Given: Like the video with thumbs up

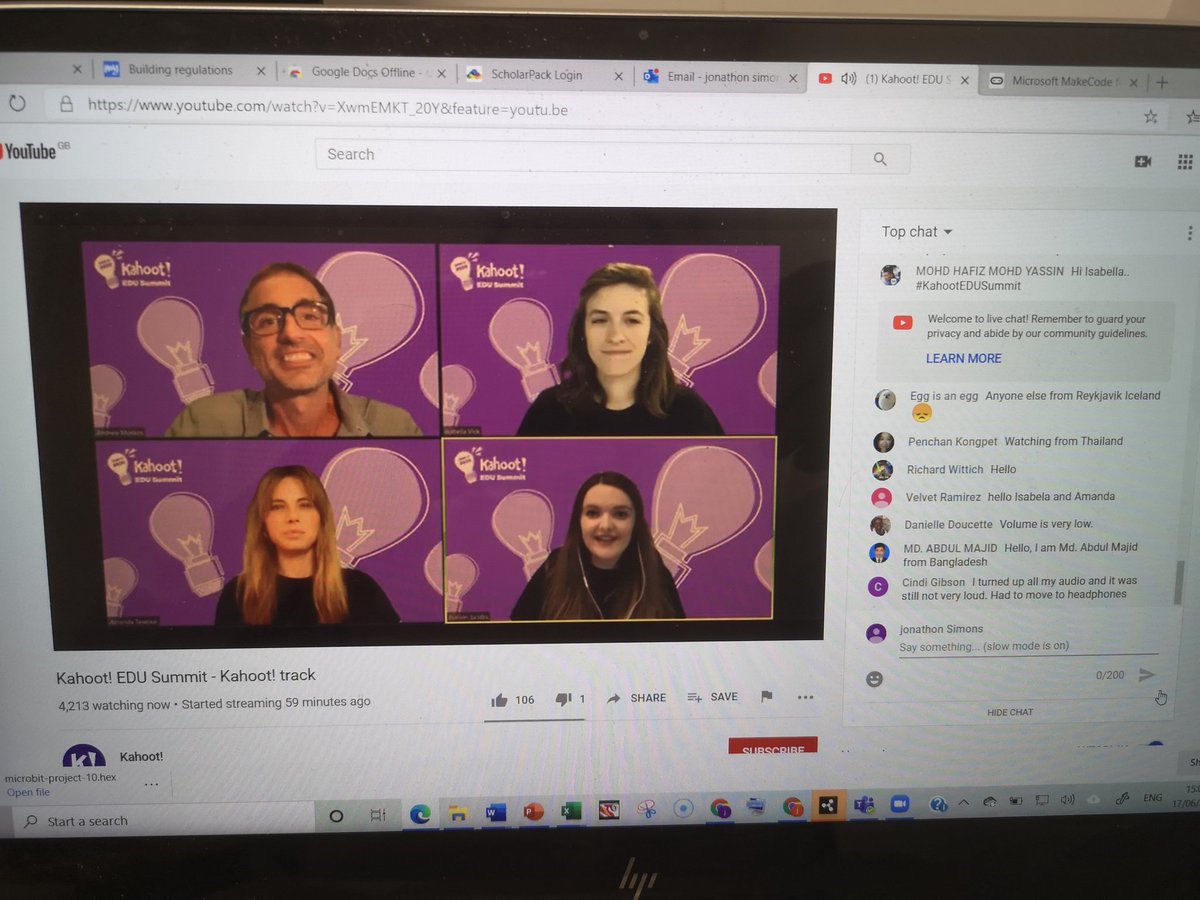Looking at the screenshot, I should tap(500, 699).
